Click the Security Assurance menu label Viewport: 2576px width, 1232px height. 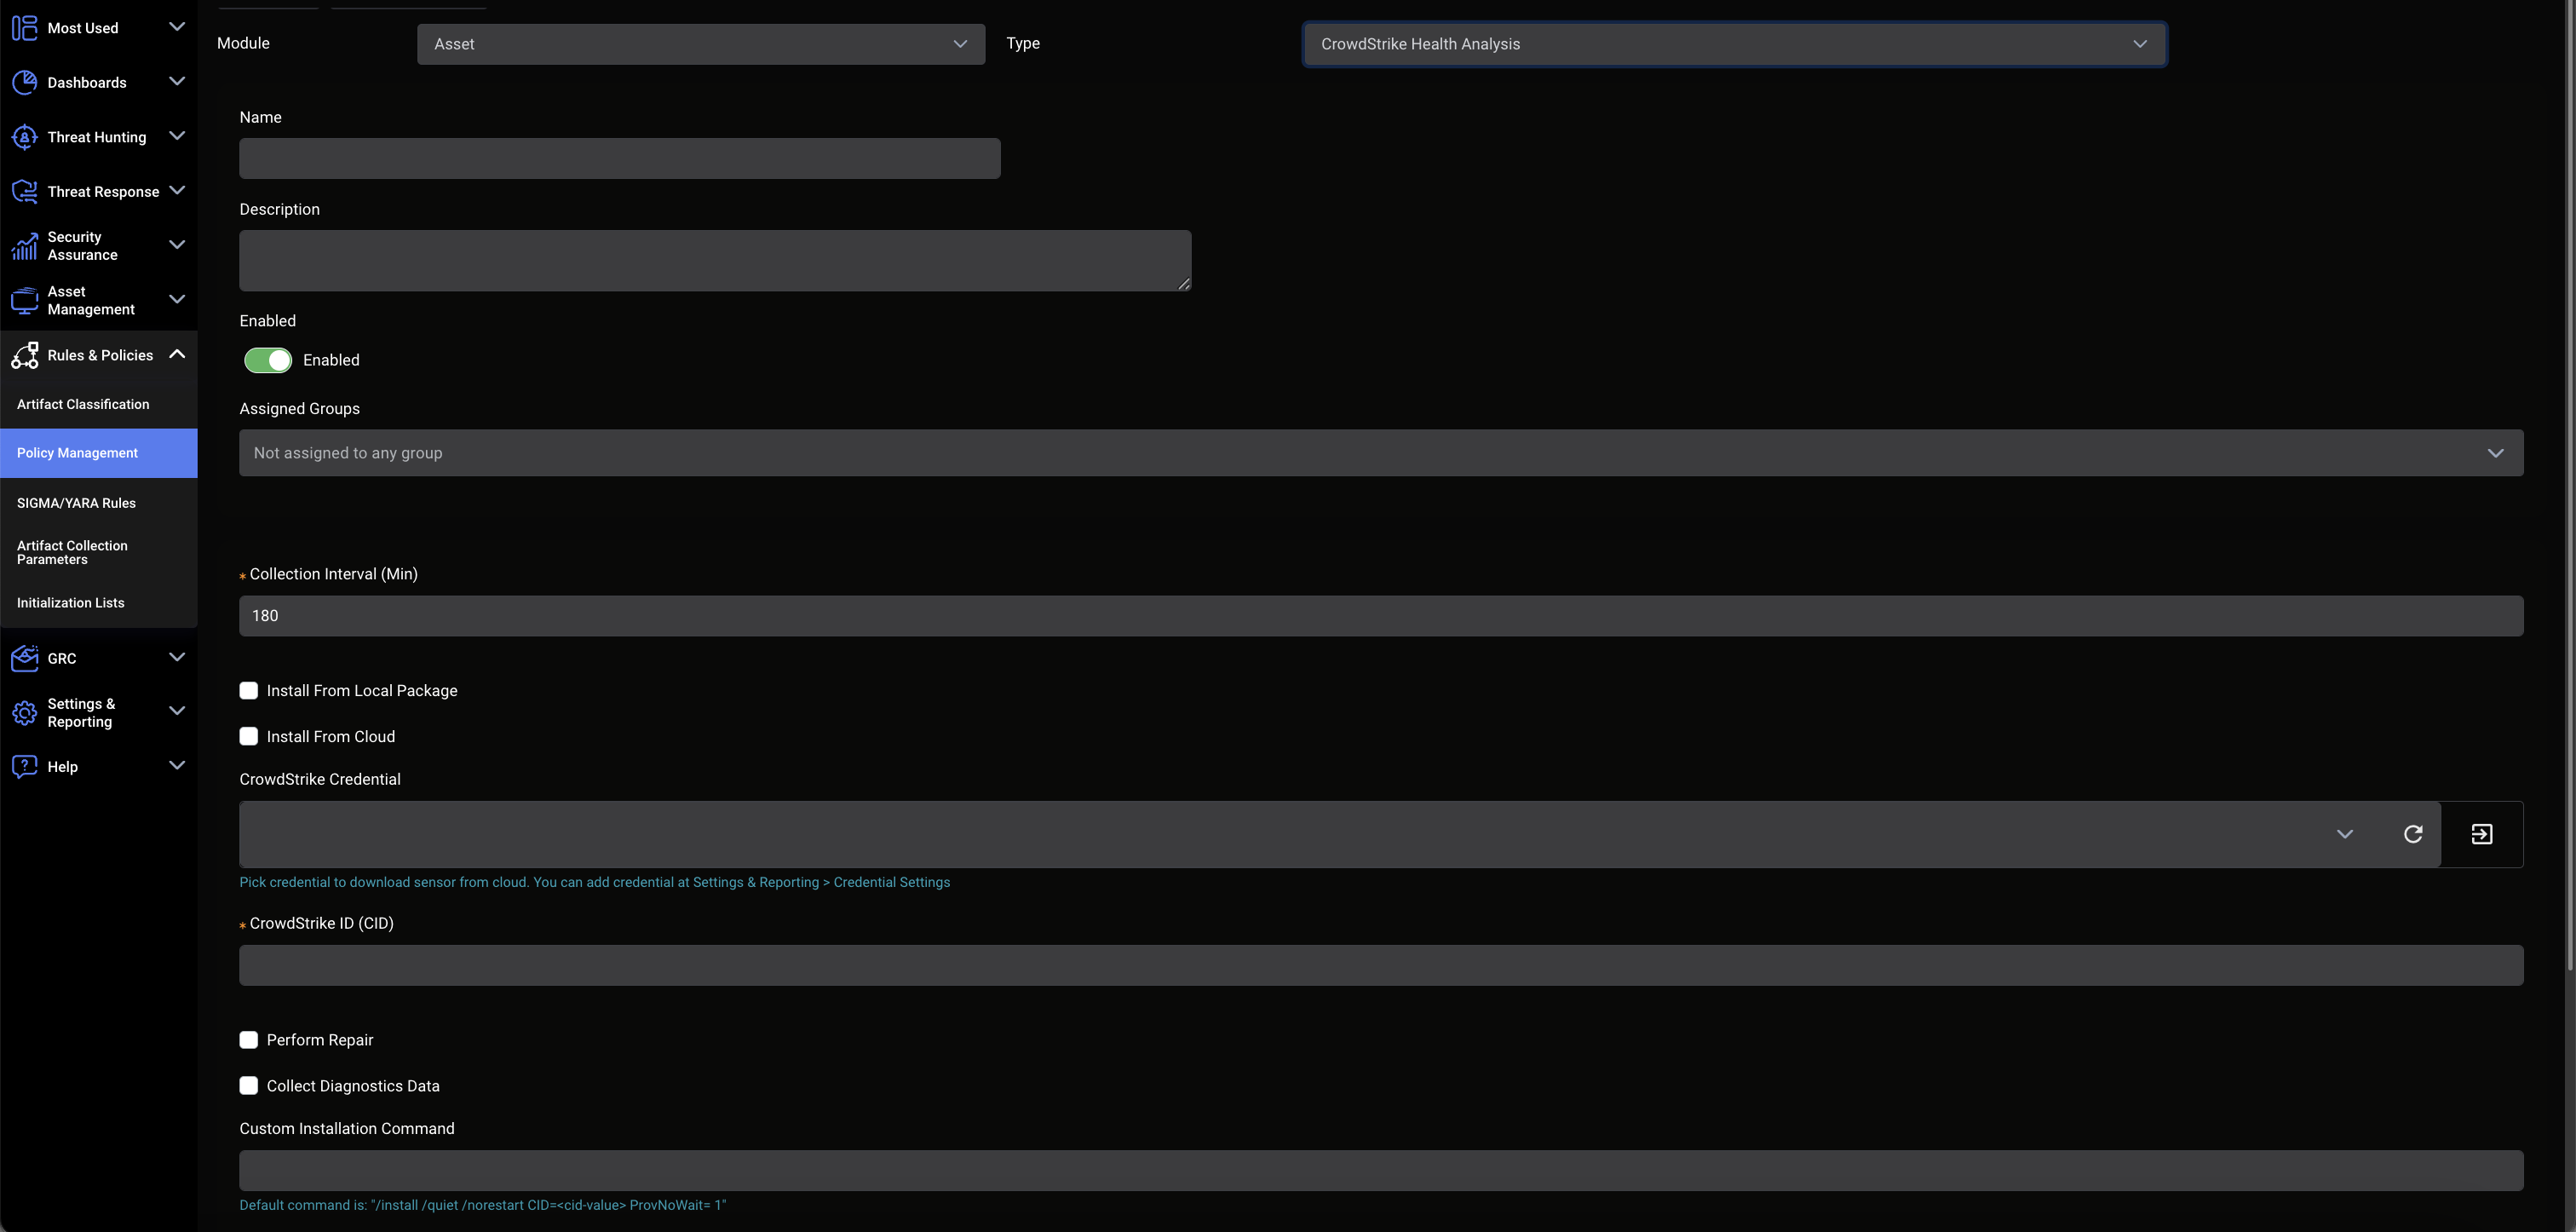[83, 246]
